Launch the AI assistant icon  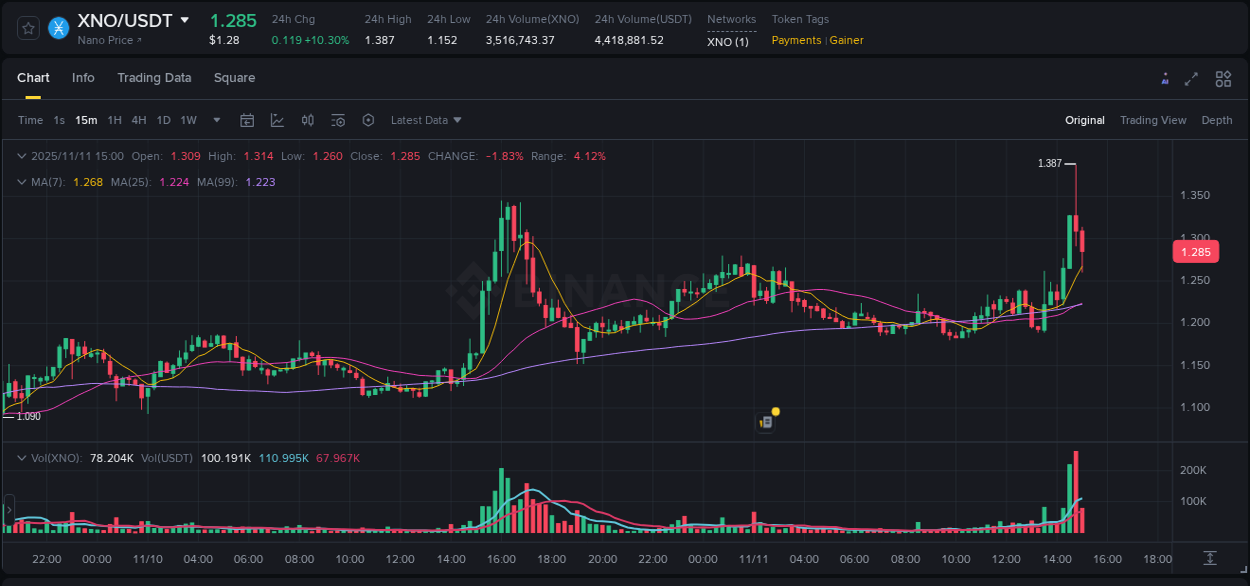(x=1165, y=77)
